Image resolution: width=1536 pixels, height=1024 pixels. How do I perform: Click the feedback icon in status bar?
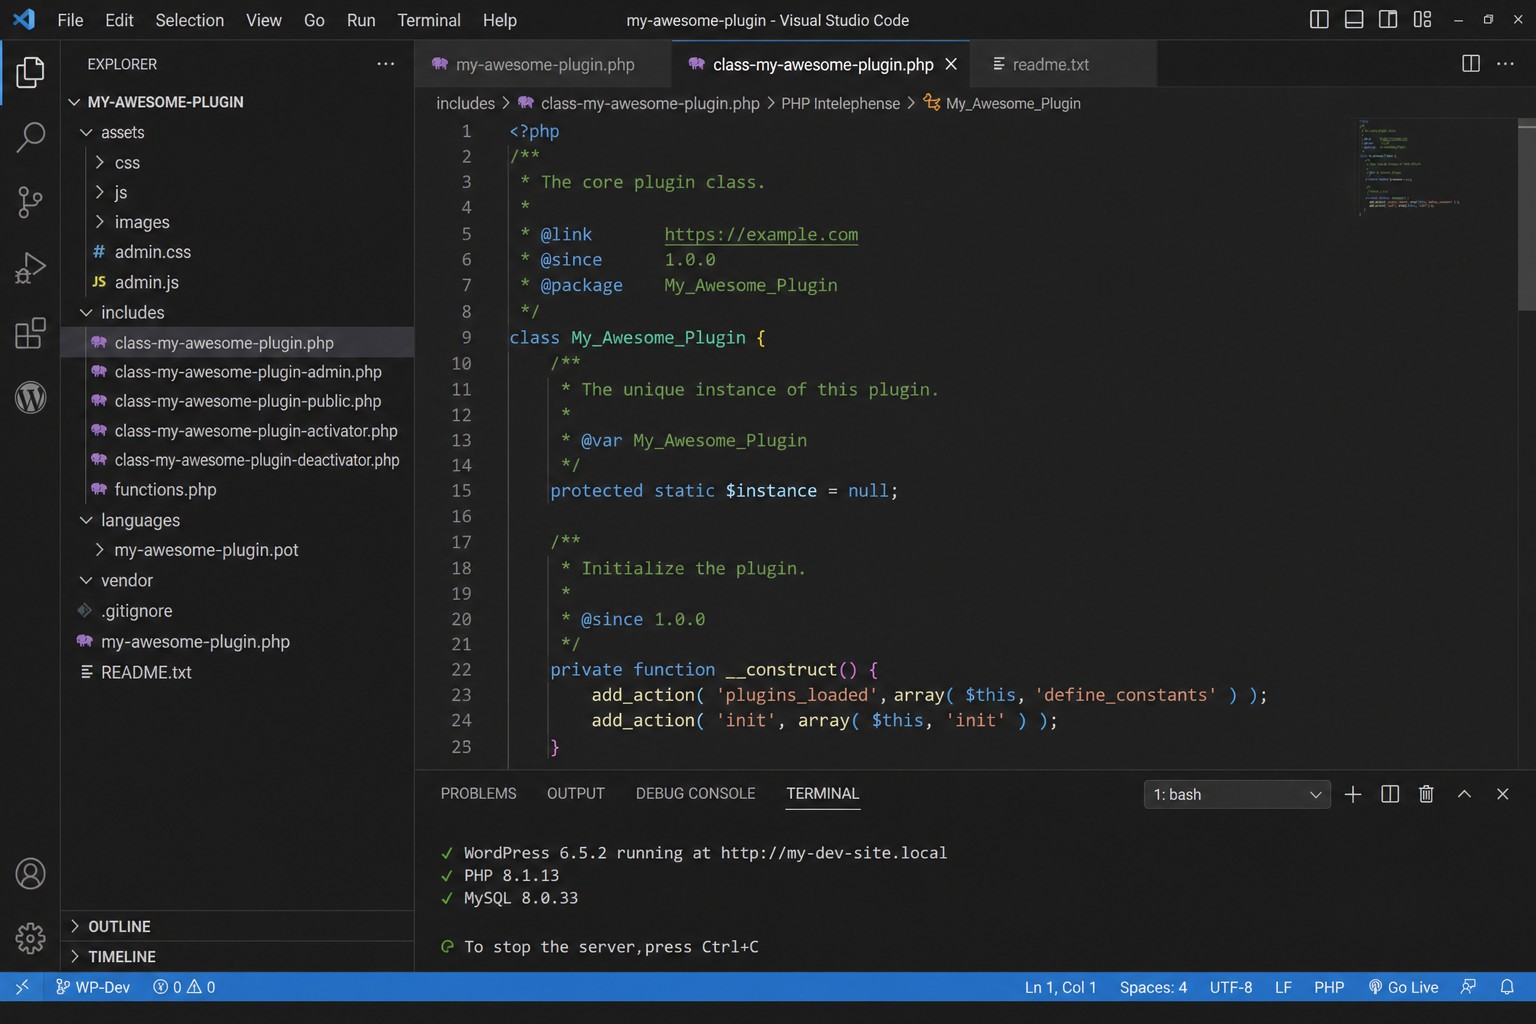[x=1468, y=987]
